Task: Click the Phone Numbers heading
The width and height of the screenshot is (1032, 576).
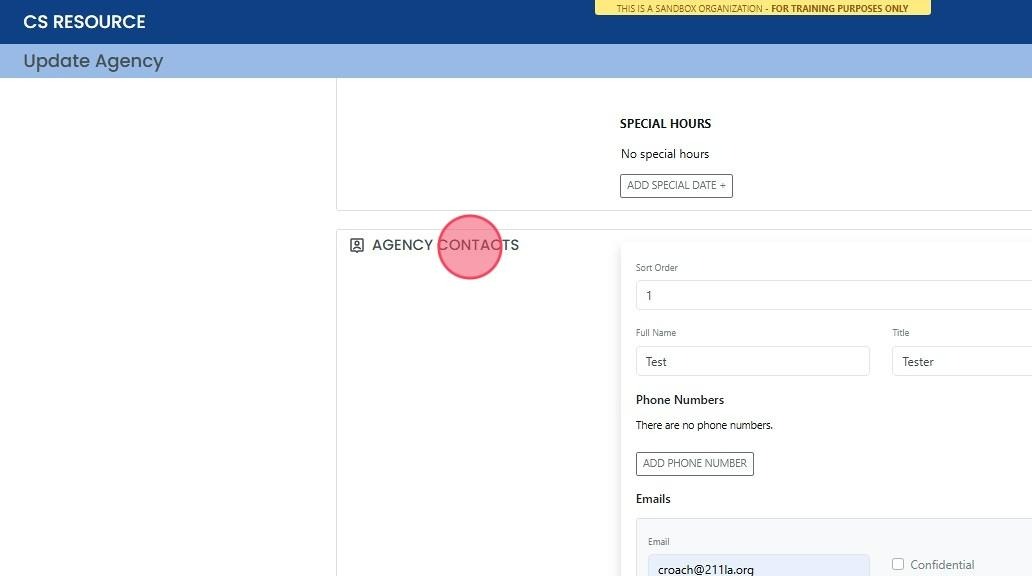Action: [x=680, y=400]
